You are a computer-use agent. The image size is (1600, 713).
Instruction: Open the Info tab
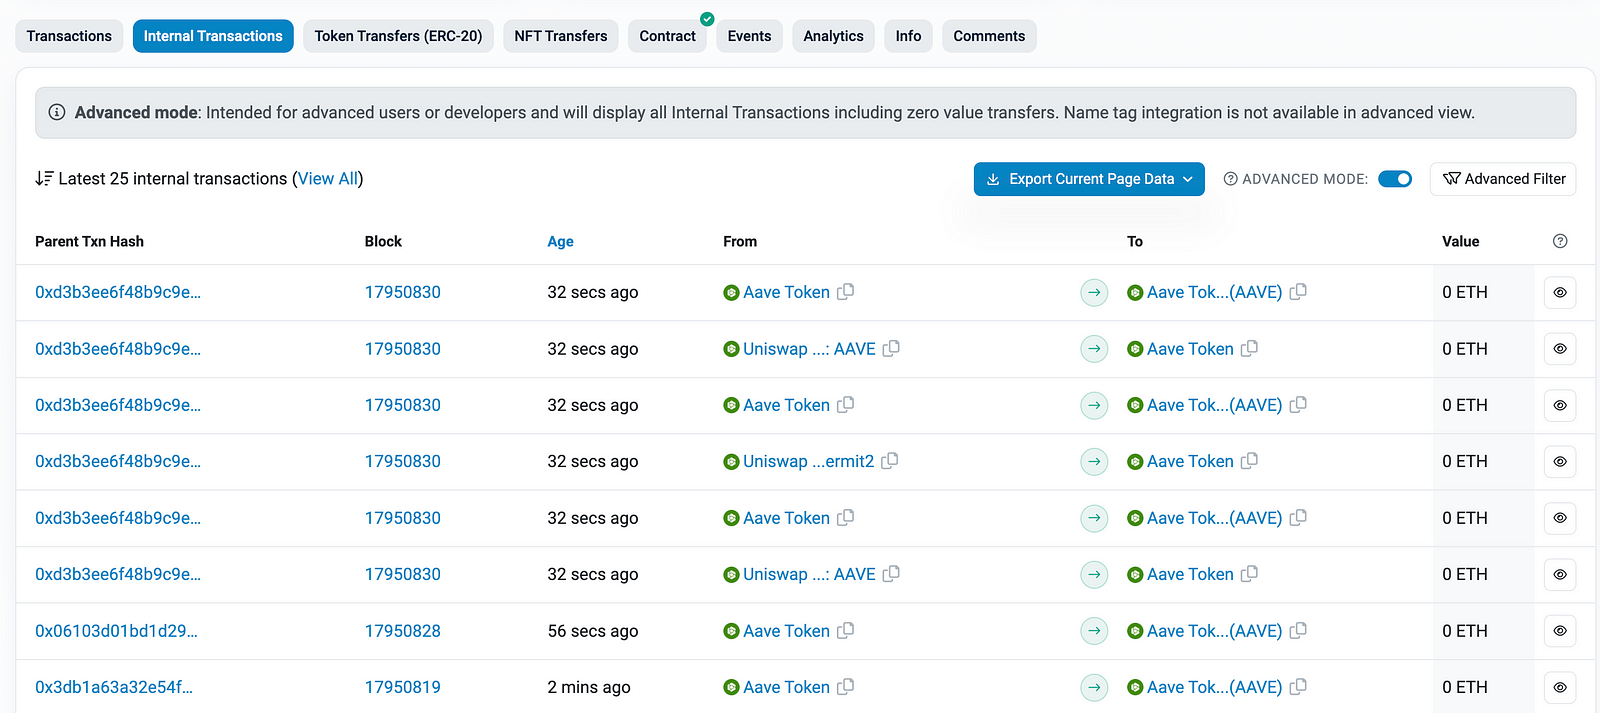click(908, 36)
